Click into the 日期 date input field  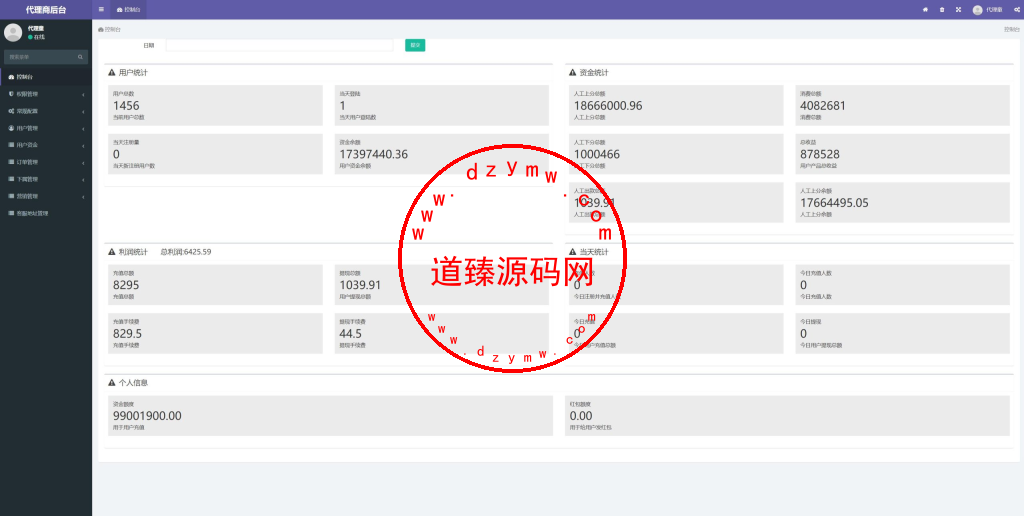[x=280, y=45]
